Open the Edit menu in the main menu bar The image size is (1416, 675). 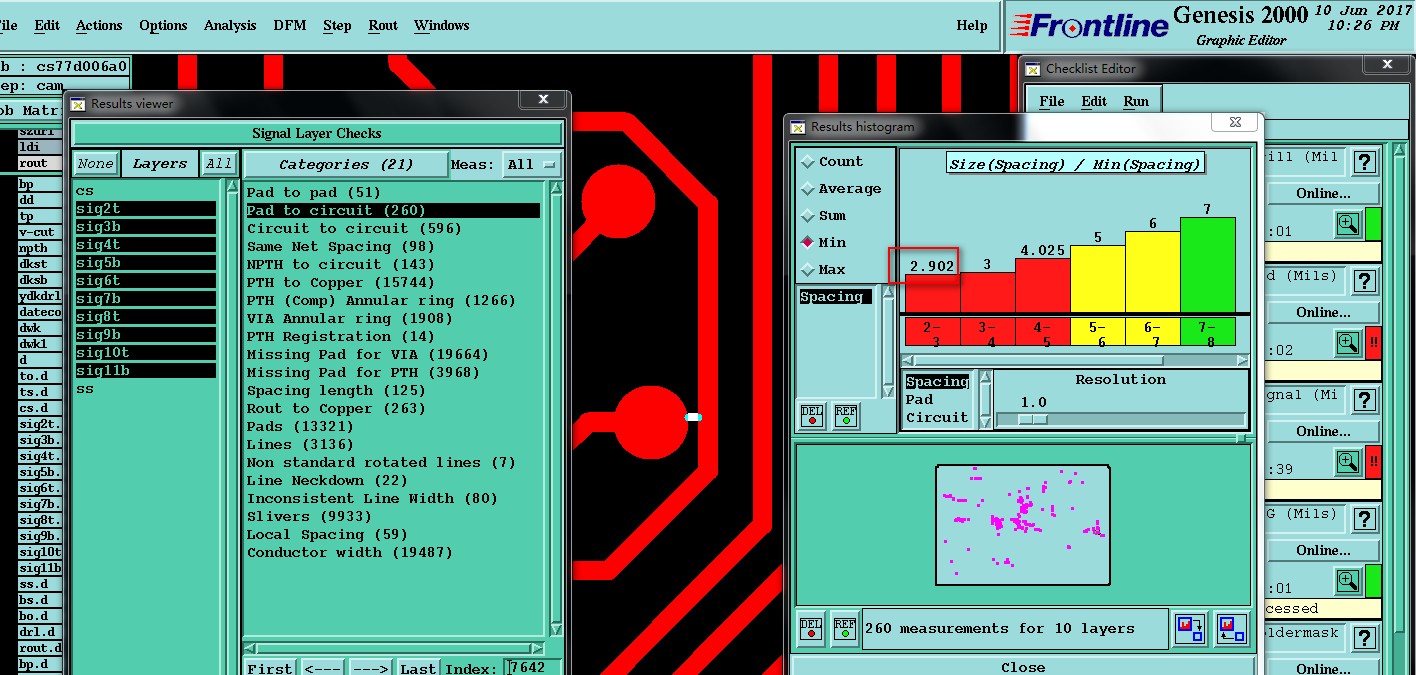point(47,25)
